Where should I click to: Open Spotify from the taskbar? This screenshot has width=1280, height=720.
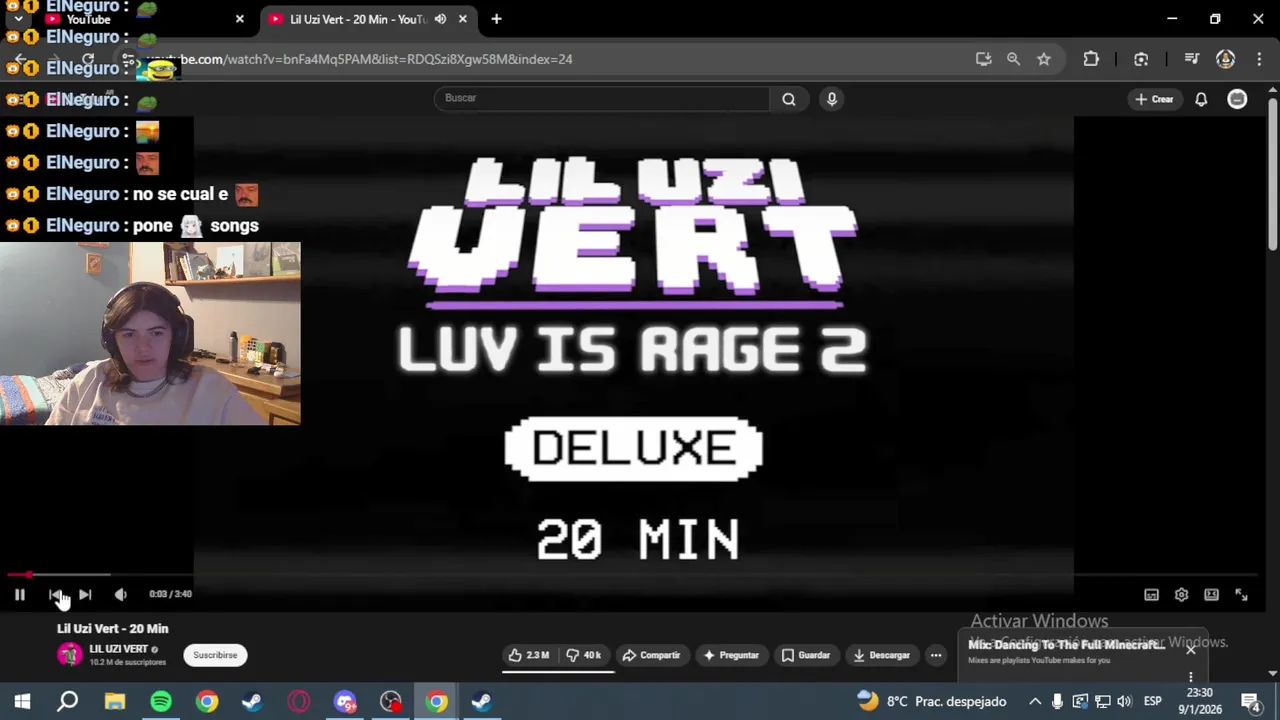[161, 701]
